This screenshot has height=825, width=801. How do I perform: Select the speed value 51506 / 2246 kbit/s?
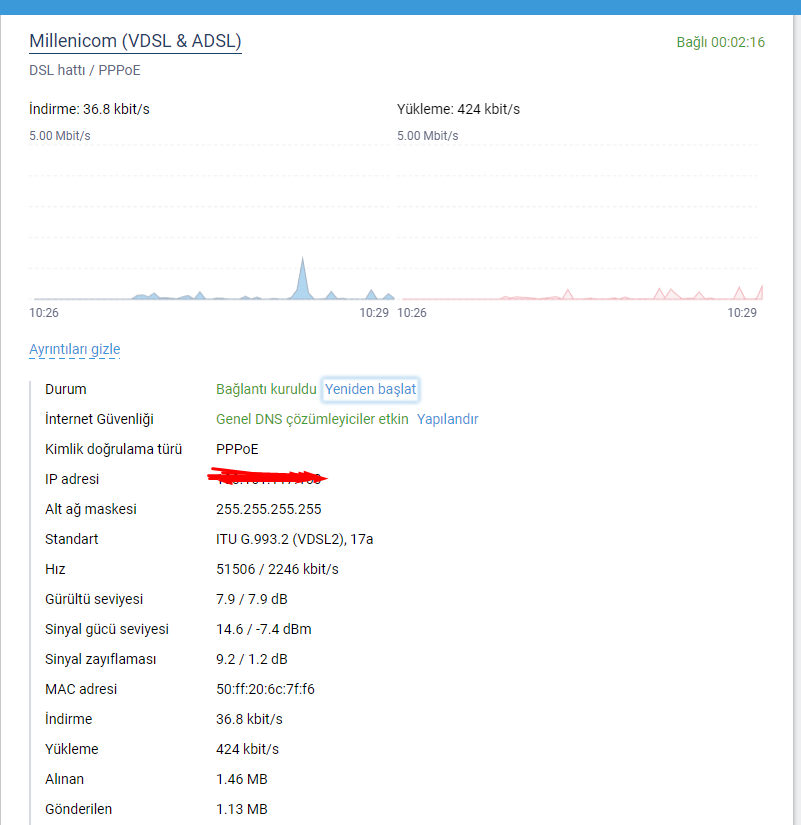277,569
